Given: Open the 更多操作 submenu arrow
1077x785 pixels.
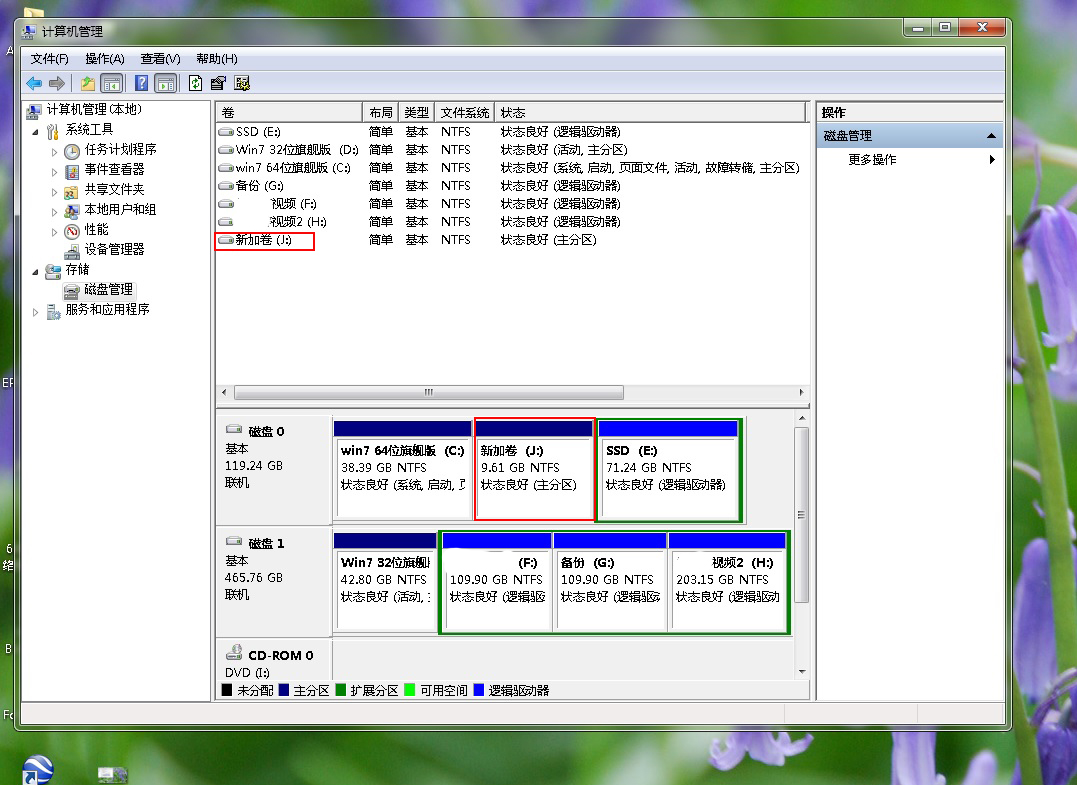Looking at the screenshot, I should (991, 158).
